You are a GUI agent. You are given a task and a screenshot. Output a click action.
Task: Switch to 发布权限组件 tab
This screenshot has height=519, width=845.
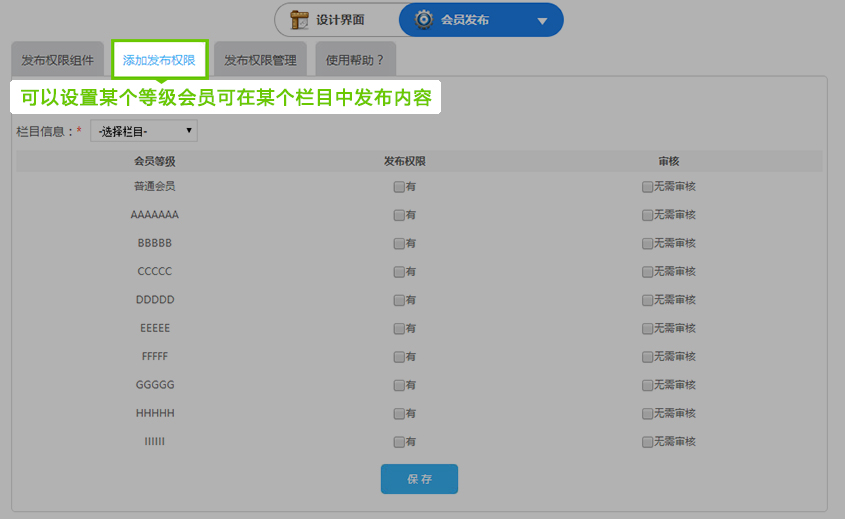tap(57, 60)
